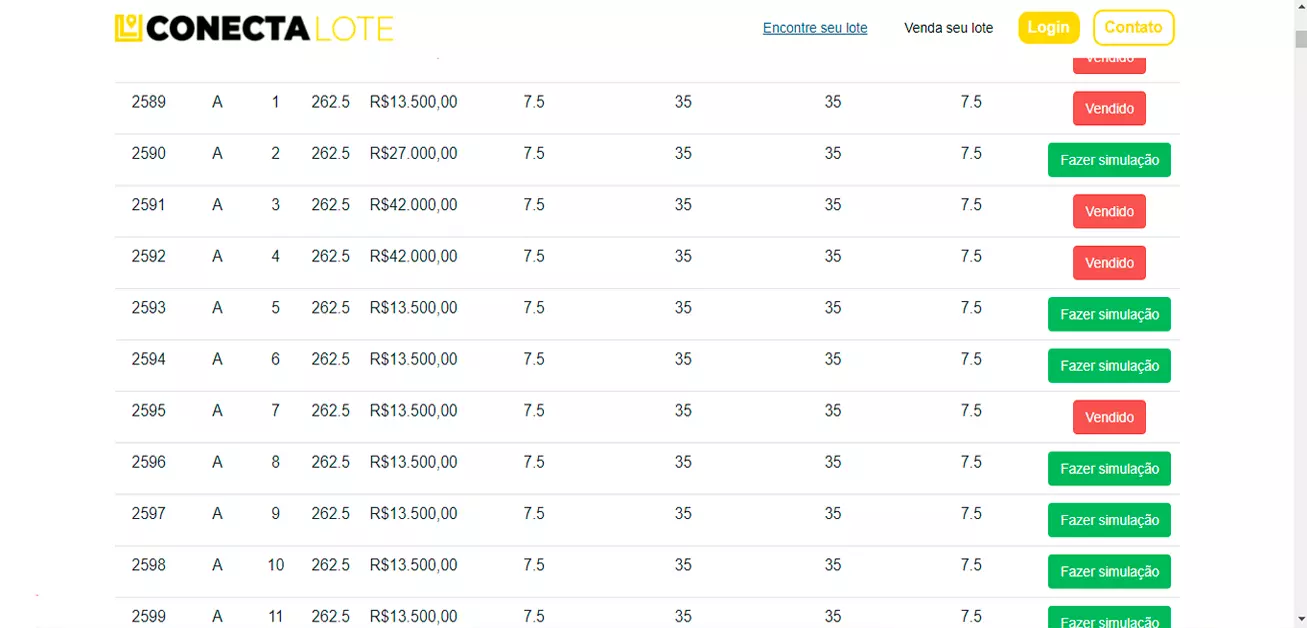Viewport: 1307px width, 628px height.
Task: Select lot ID 2595 cell
Action: 149,411
